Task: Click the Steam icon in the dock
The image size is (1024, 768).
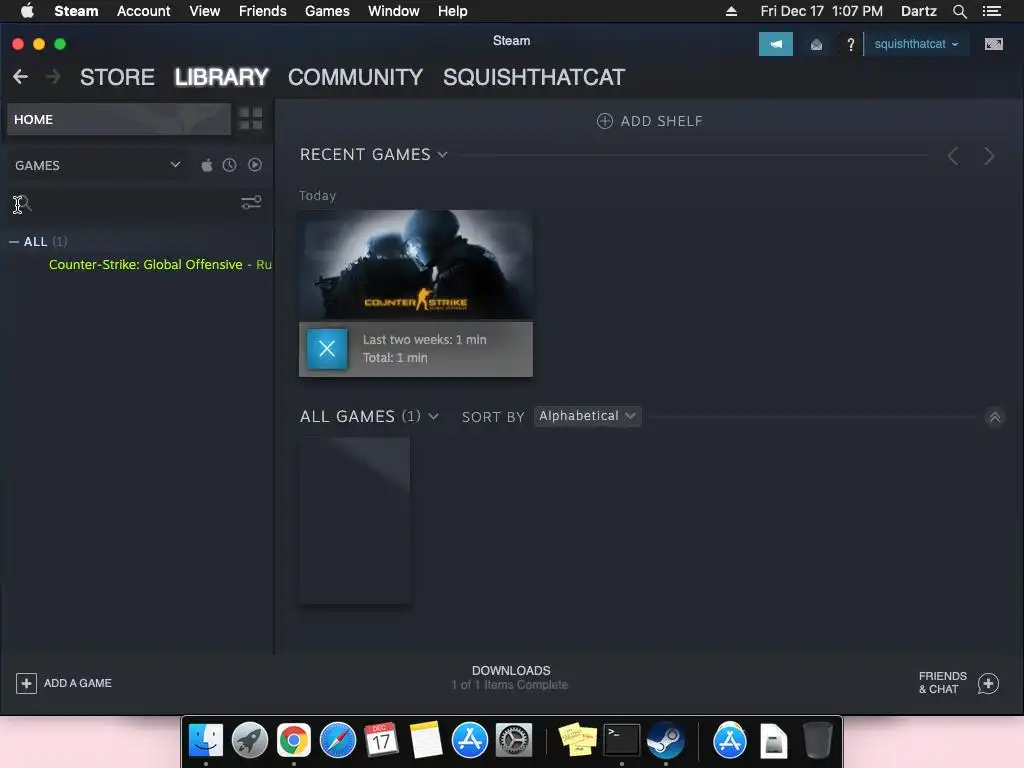Action: (x=665, y=741)
